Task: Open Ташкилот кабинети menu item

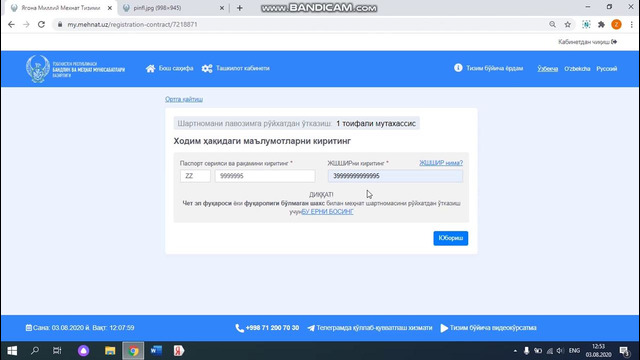Action: [236, 69]
